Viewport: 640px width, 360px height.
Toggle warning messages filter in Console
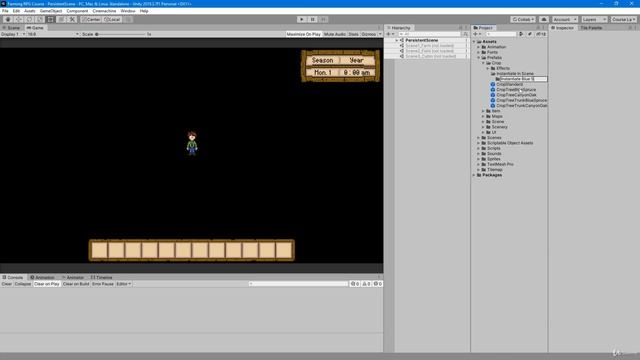pos(366,284)
